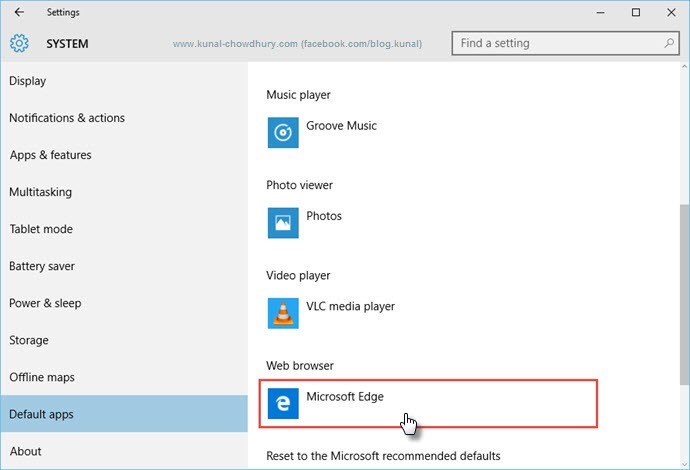690x470 pixels.
Task: Select Default apps in sidebar
Action: click(124, 414)
